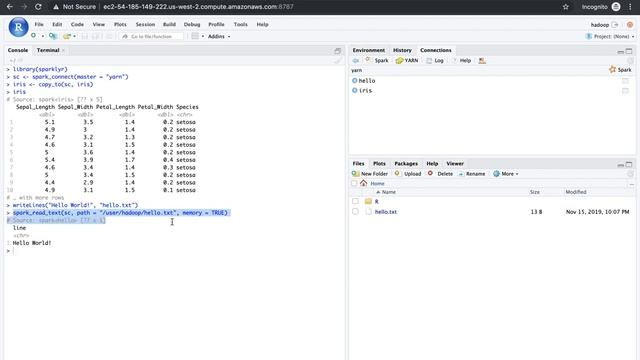
Task: Open the File menu
Action: point(39,24)
